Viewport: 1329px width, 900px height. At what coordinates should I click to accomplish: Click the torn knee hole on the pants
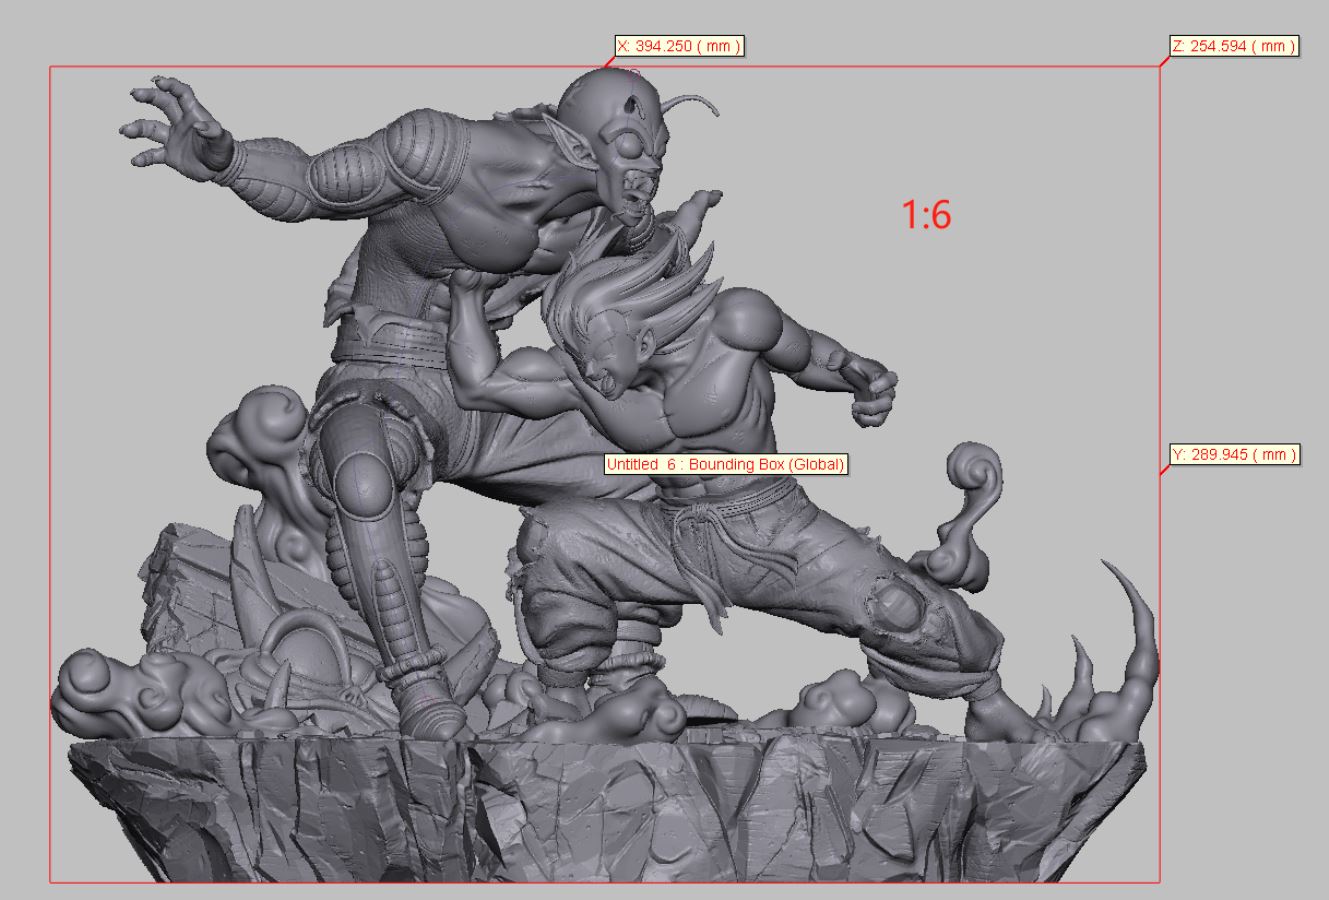894,607
